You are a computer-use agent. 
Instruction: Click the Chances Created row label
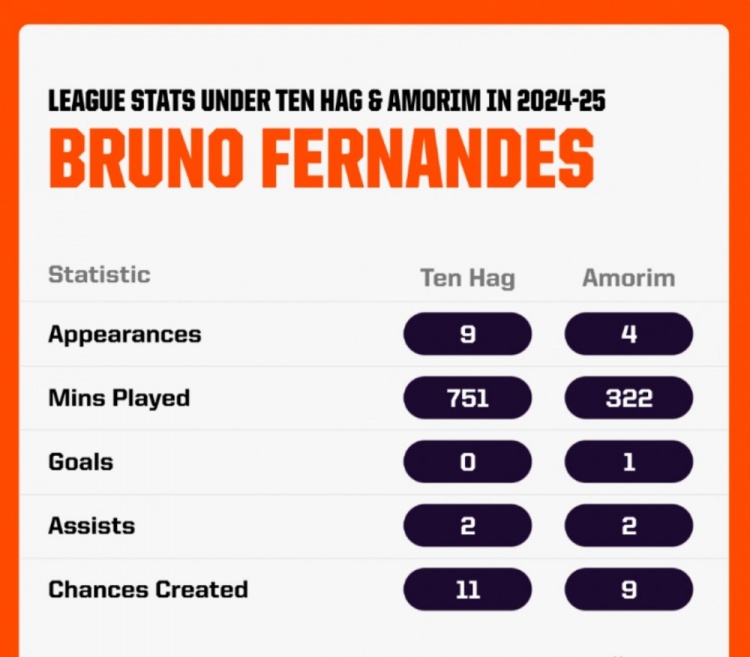[147, 590]
